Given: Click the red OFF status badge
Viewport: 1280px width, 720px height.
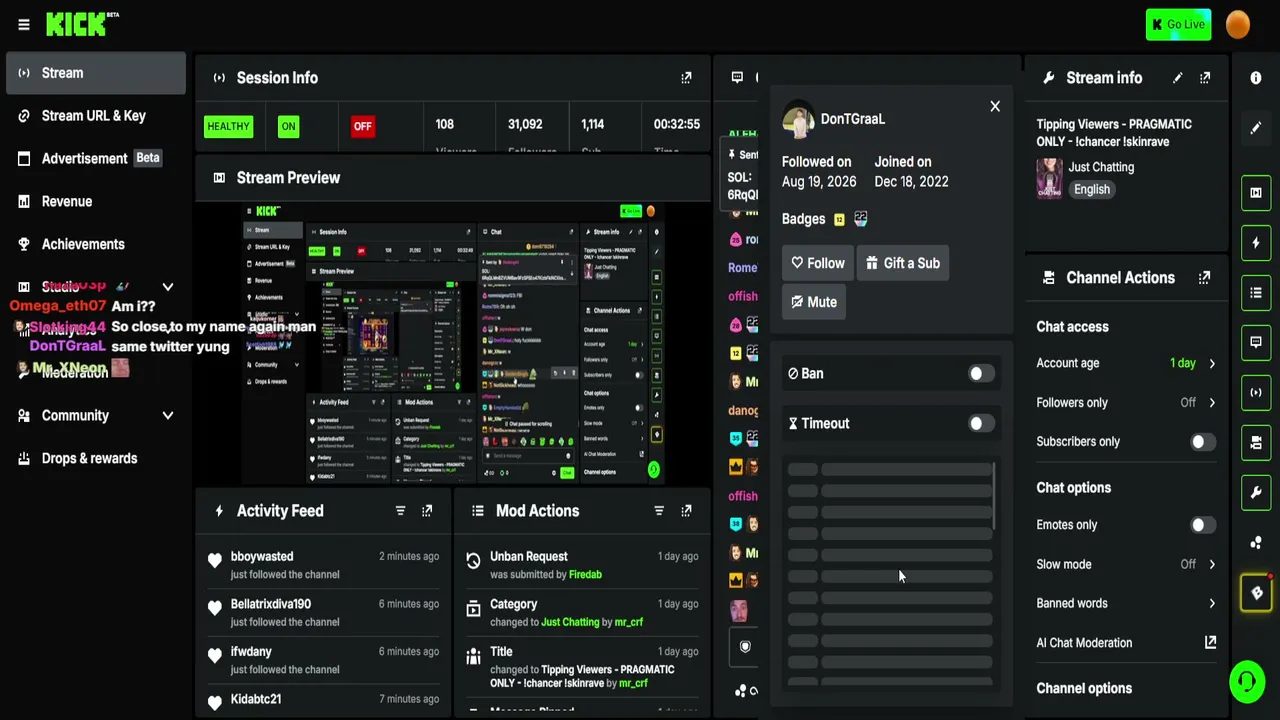Looking at the screenshot, I should pyautogui.click(x=362, y=127).
